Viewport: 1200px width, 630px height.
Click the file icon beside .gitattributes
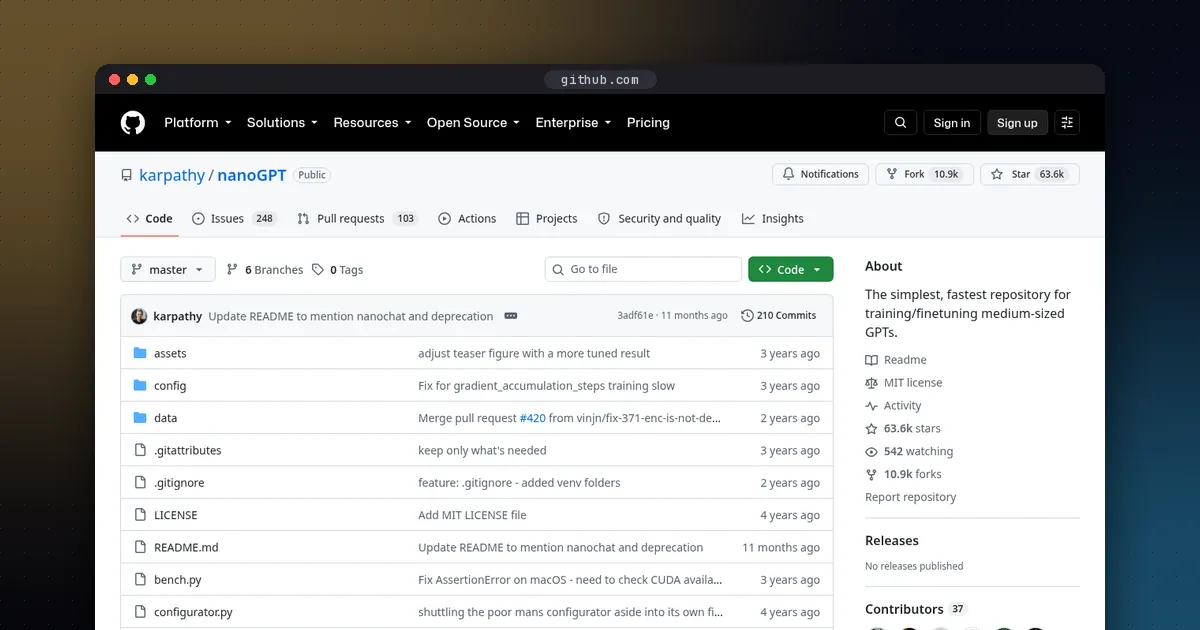140,451
